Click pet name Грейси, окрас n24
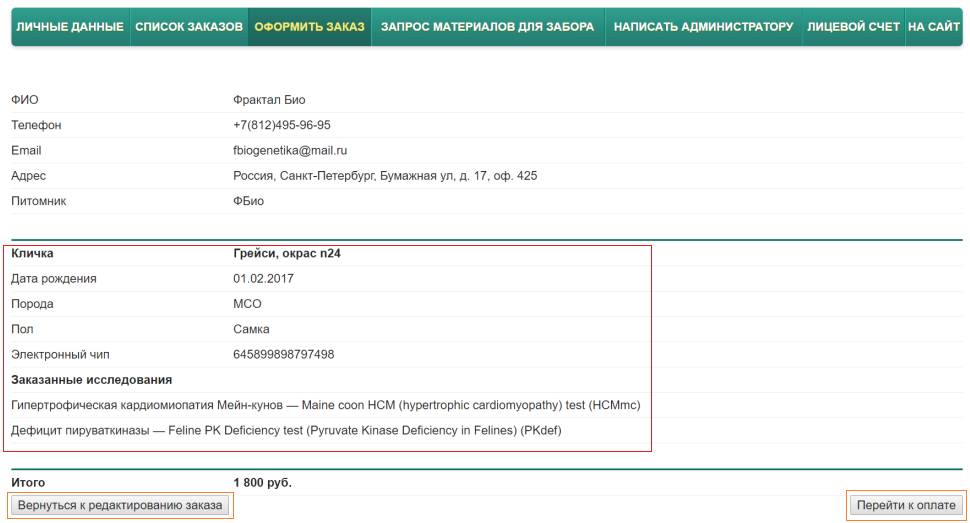This screenshot has width=970, height=523. tap(287, 253)
